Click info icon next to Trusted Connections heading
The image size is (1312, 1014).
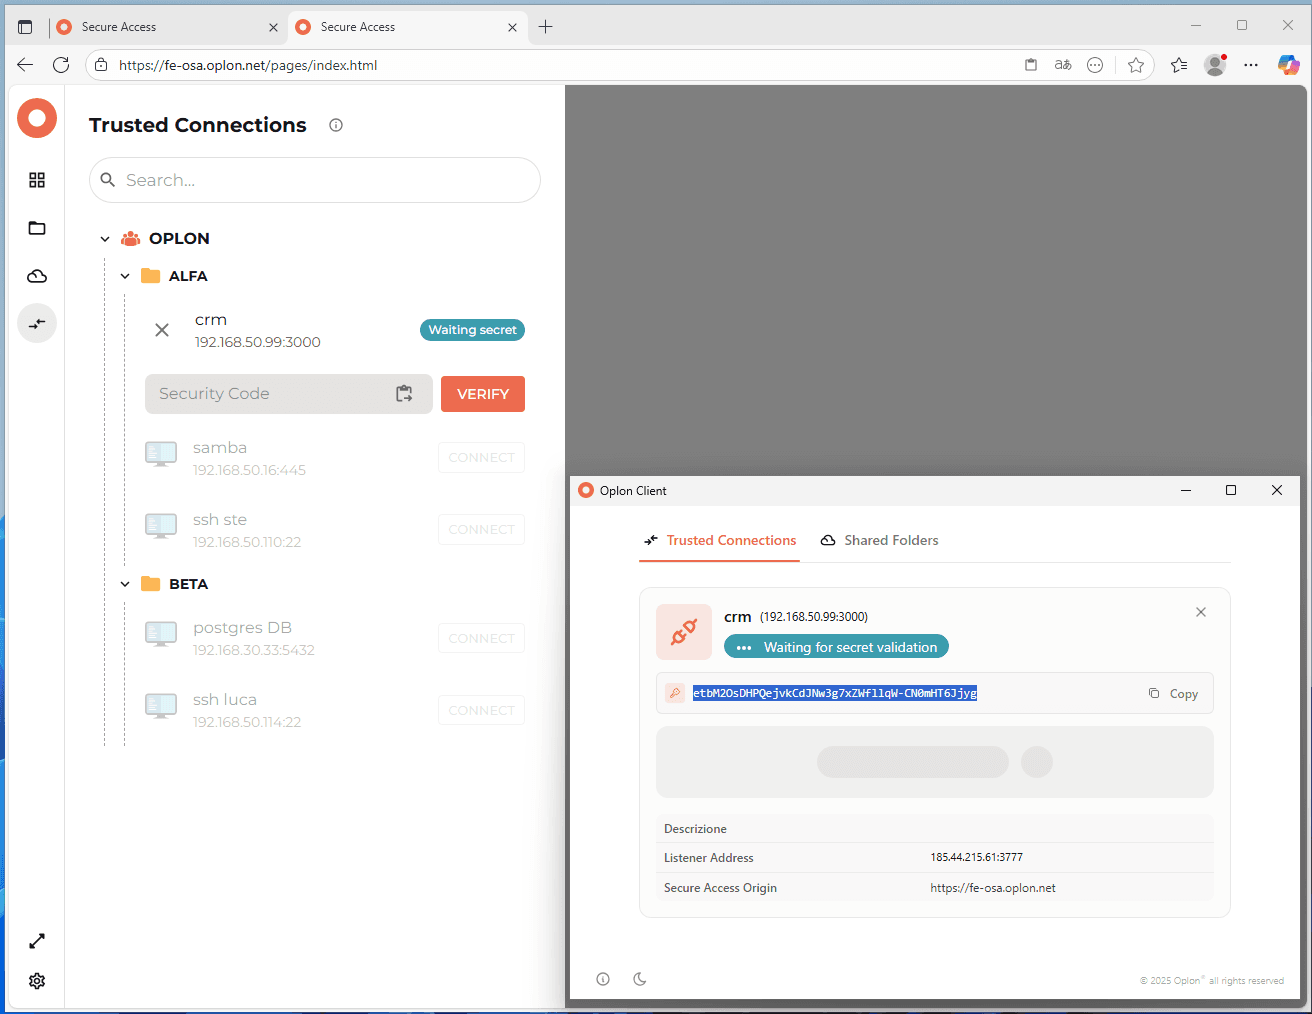(x=336, y=125)
